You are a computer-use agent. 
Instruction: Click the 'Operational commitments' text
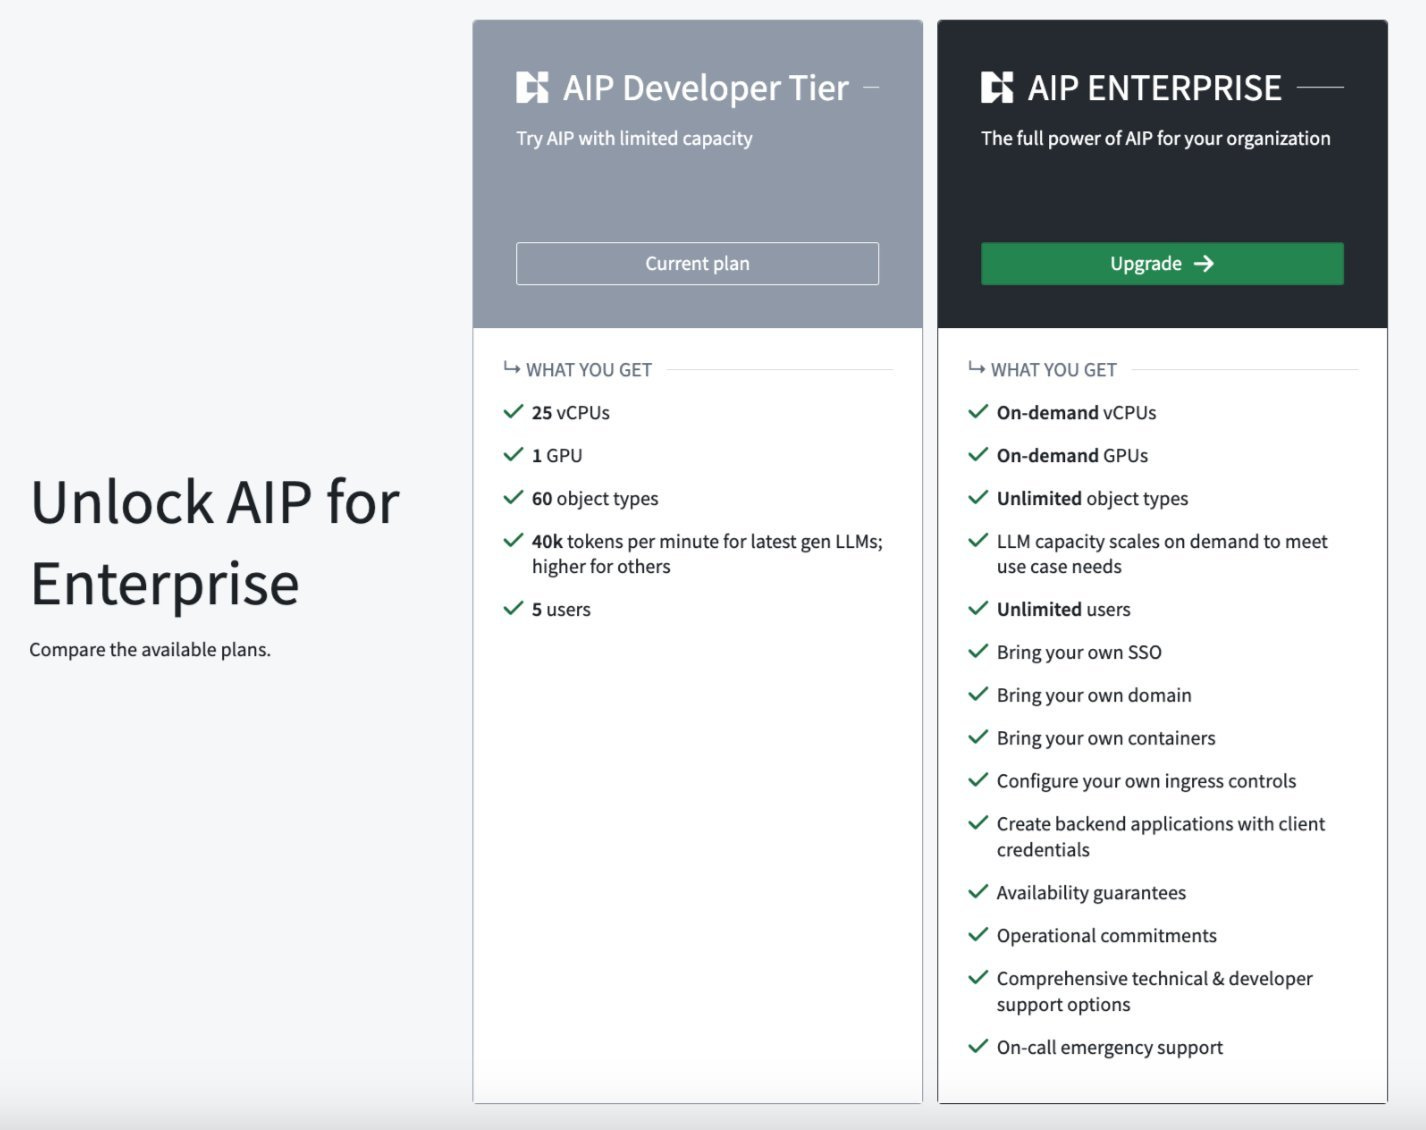pyautogui.click(x=1106, y=936)
